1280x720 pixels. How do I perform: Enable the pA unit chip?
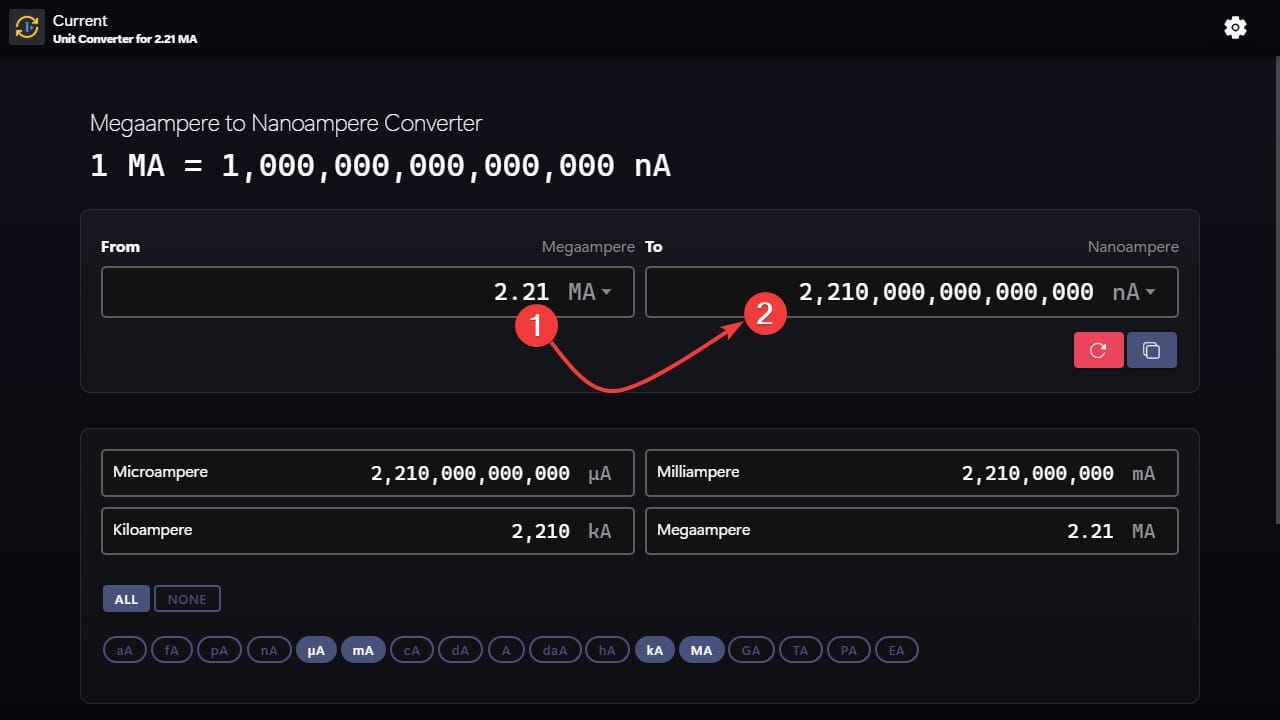tap(219, 649)
